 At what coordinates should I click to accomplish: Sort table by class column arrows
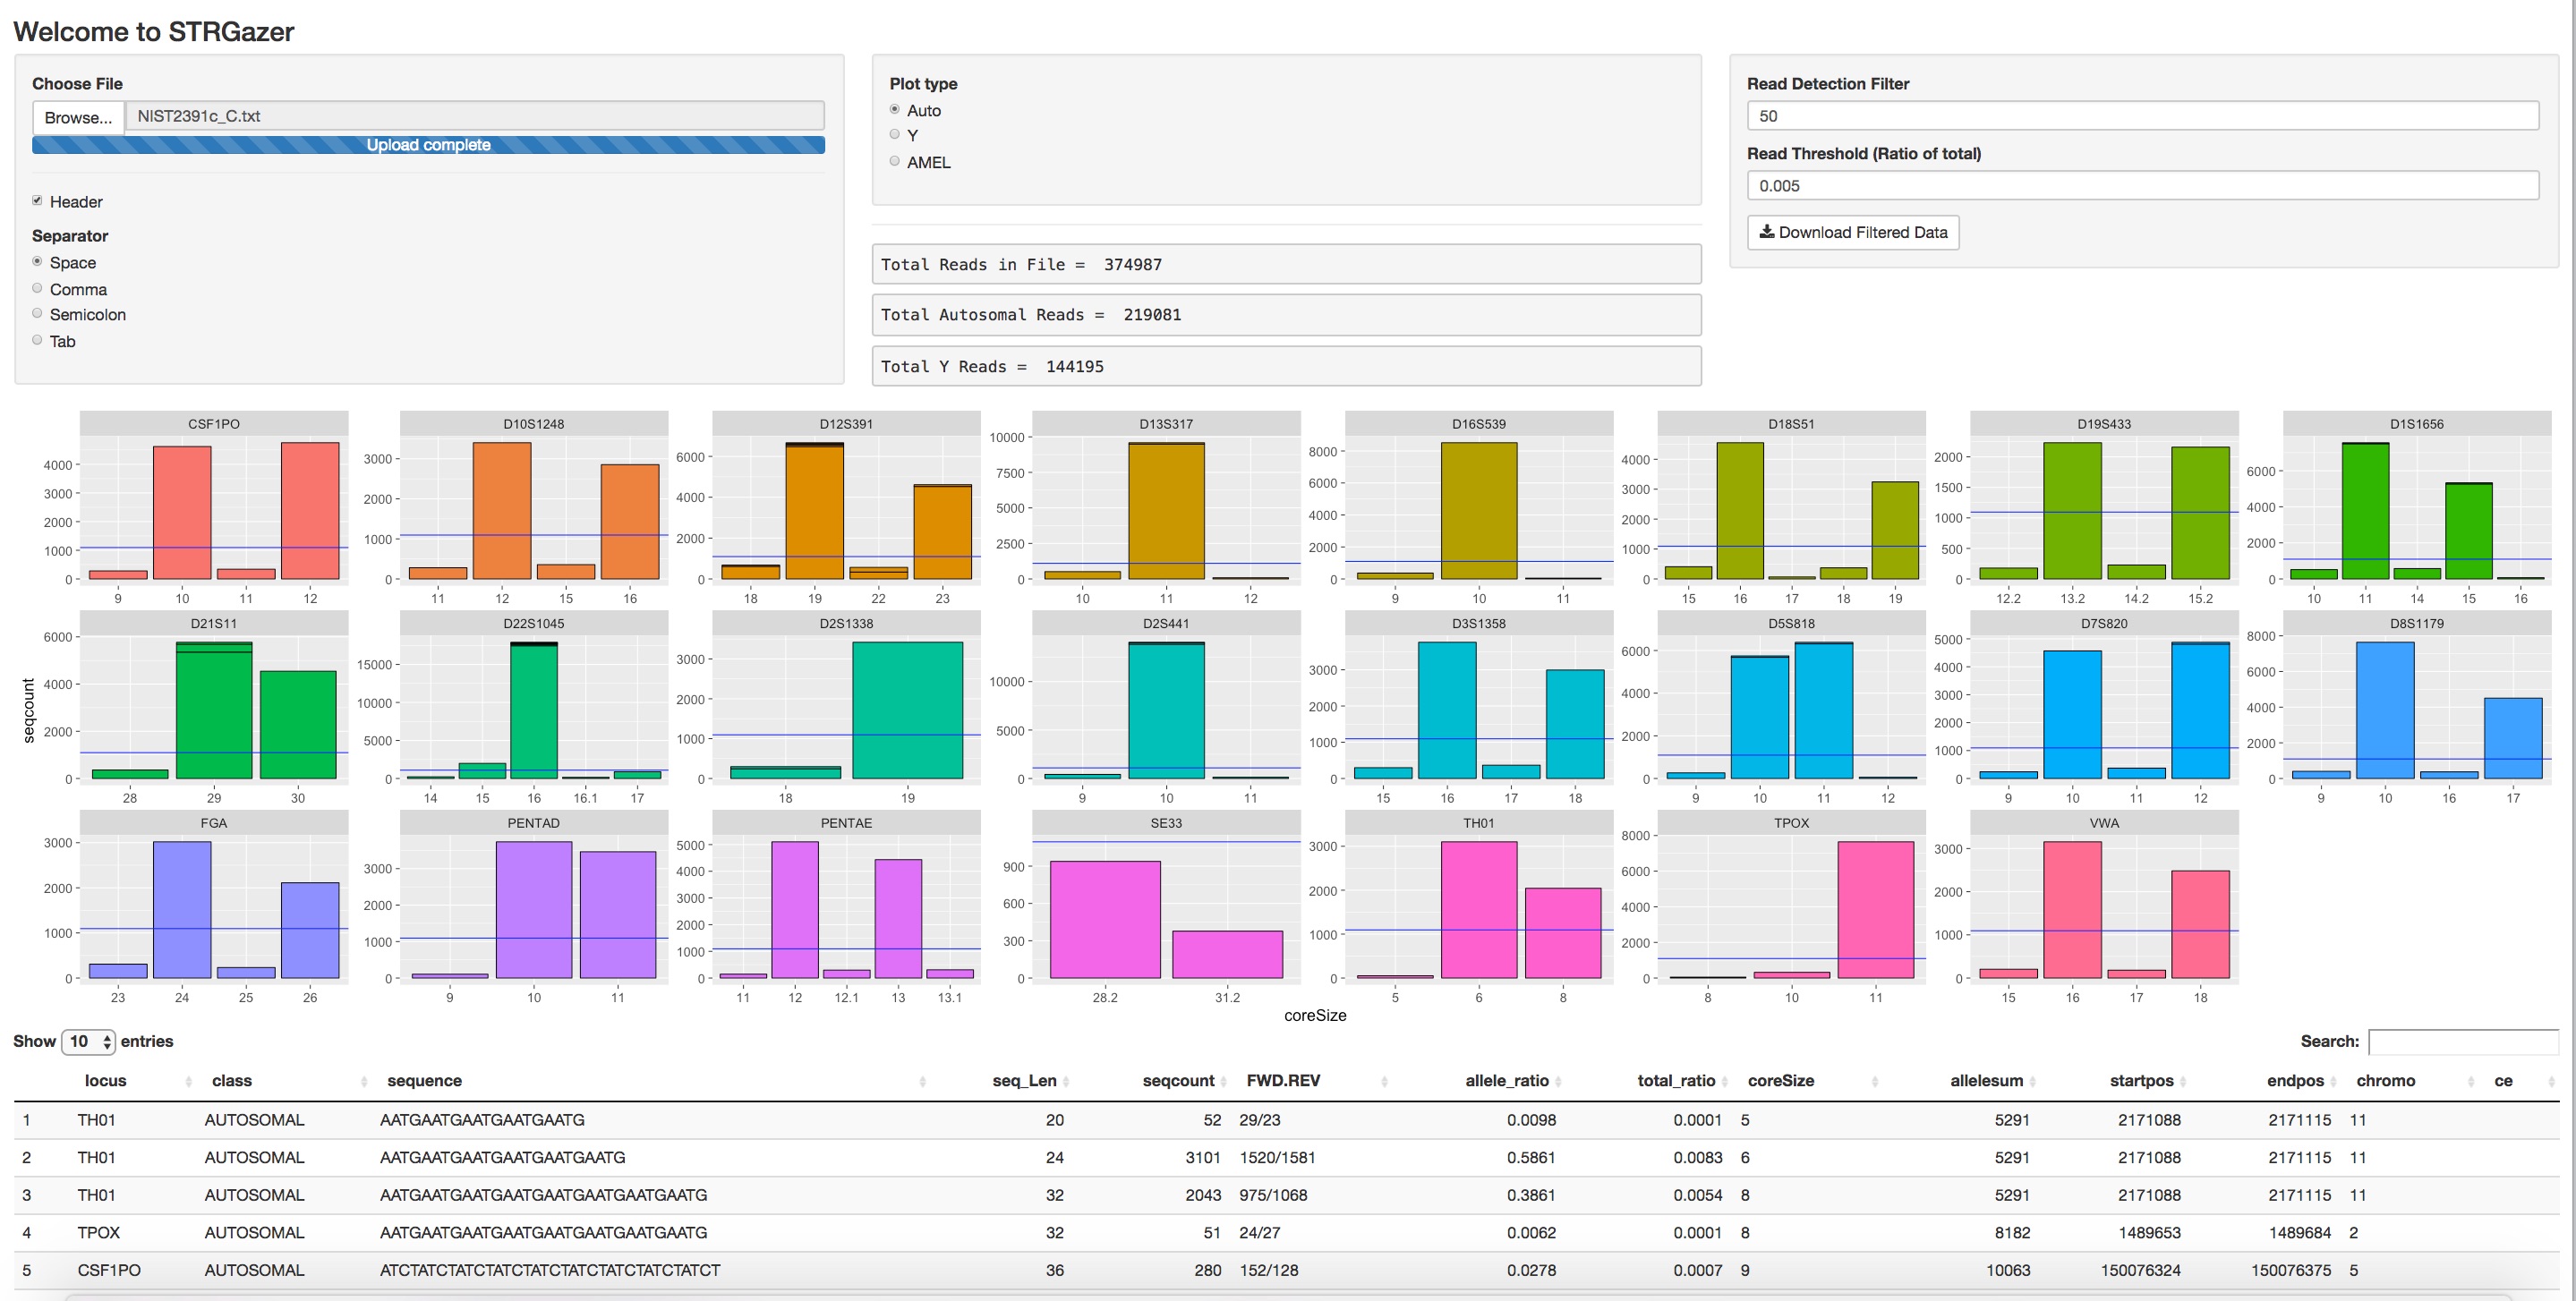(364, 1082)
